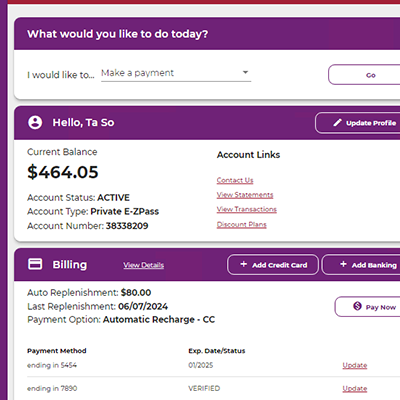Click the plus icon on Add Banking
Image resolution: width=400 pixels, height=400 pixels.
point(343,264)
